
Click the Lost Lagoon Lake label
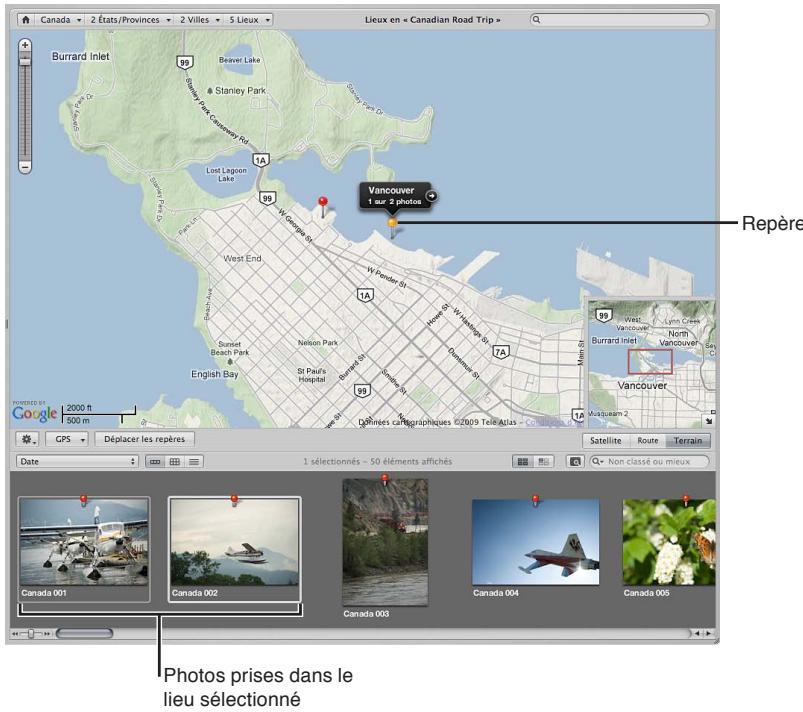point(226,174)
